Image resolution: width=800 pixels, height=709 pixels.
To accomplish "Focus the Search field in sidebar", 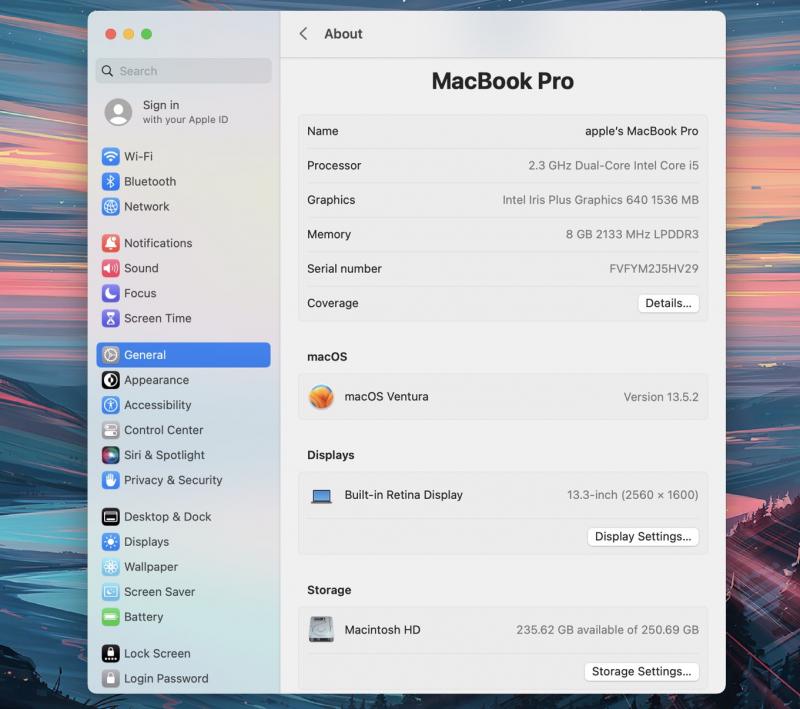I will (x=184, y=71).
